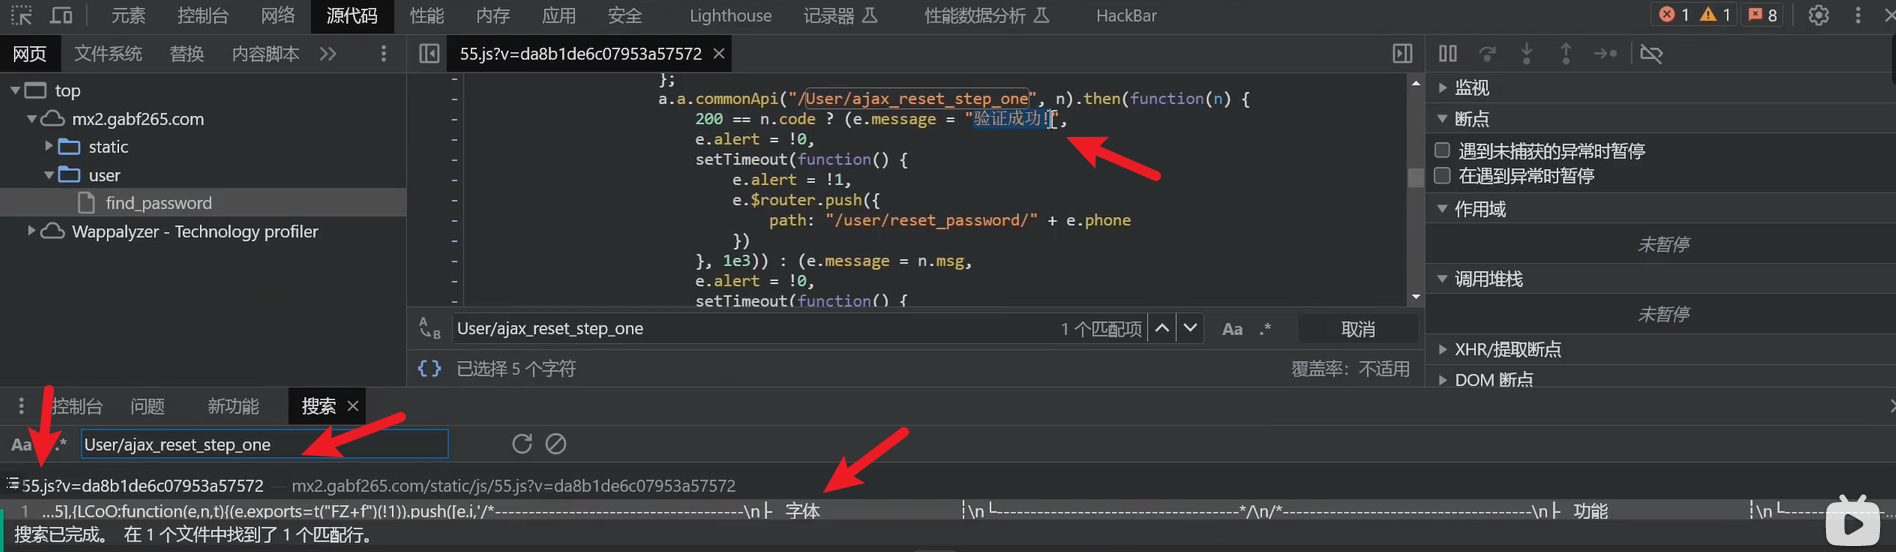Image resolution: width=1896 pixels, height=552 pixels.
Task: Expand XHR/fetch breakpoints section
Action: [1442, 349]
